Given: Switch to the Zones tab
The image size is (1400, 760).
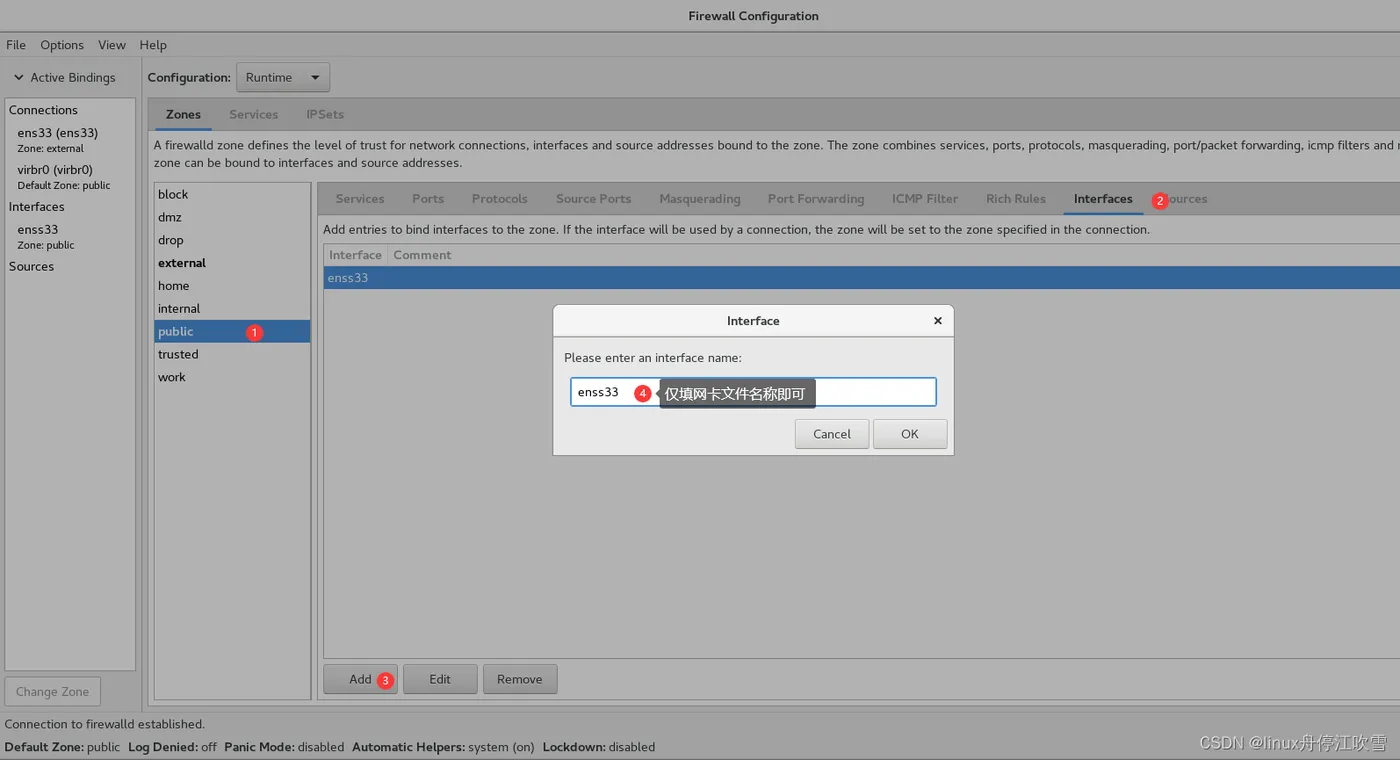Looking at the screenshot, I should tap(183, 114).
